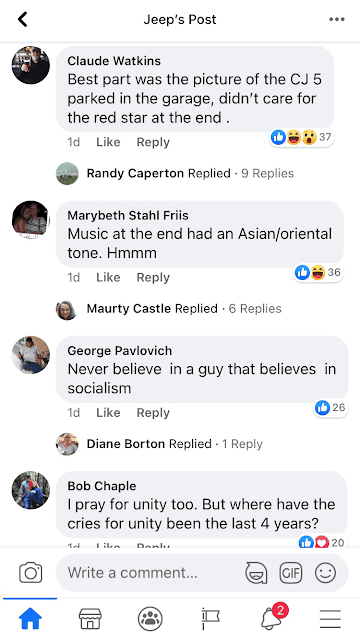Go back using the top-left arrow
Viewport: 360px width, 640px height.
22,19
